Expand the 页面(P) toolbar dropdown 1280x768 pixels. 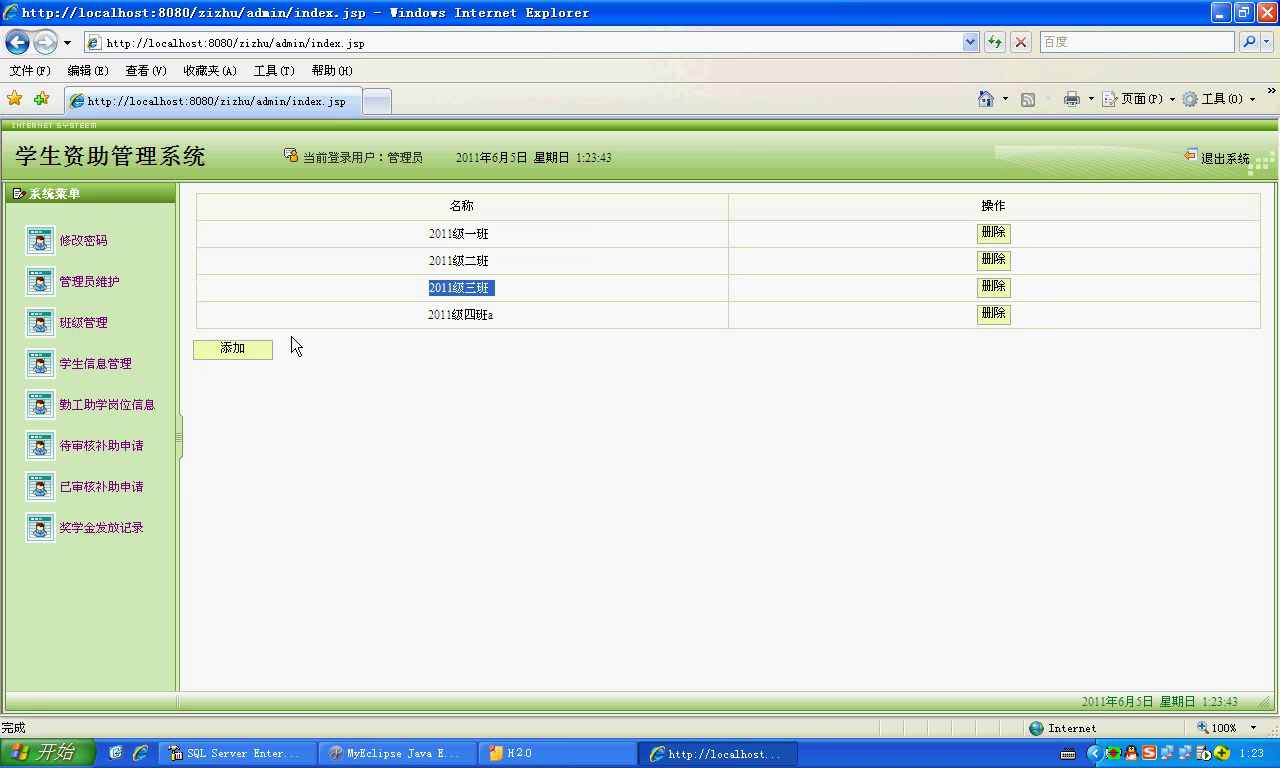pyautogui.click(x=1172, y=100)
